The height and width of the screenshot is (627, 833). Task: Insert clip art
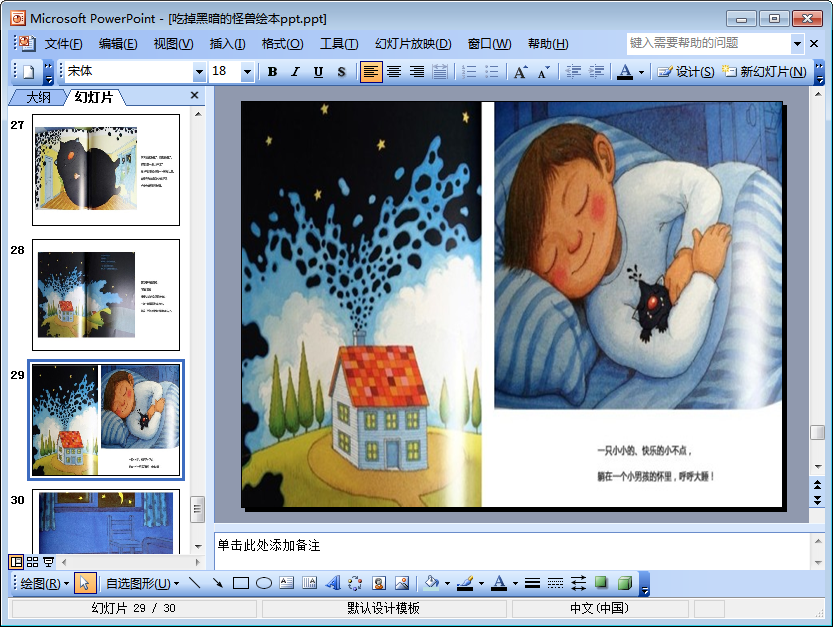click(378, 583)
